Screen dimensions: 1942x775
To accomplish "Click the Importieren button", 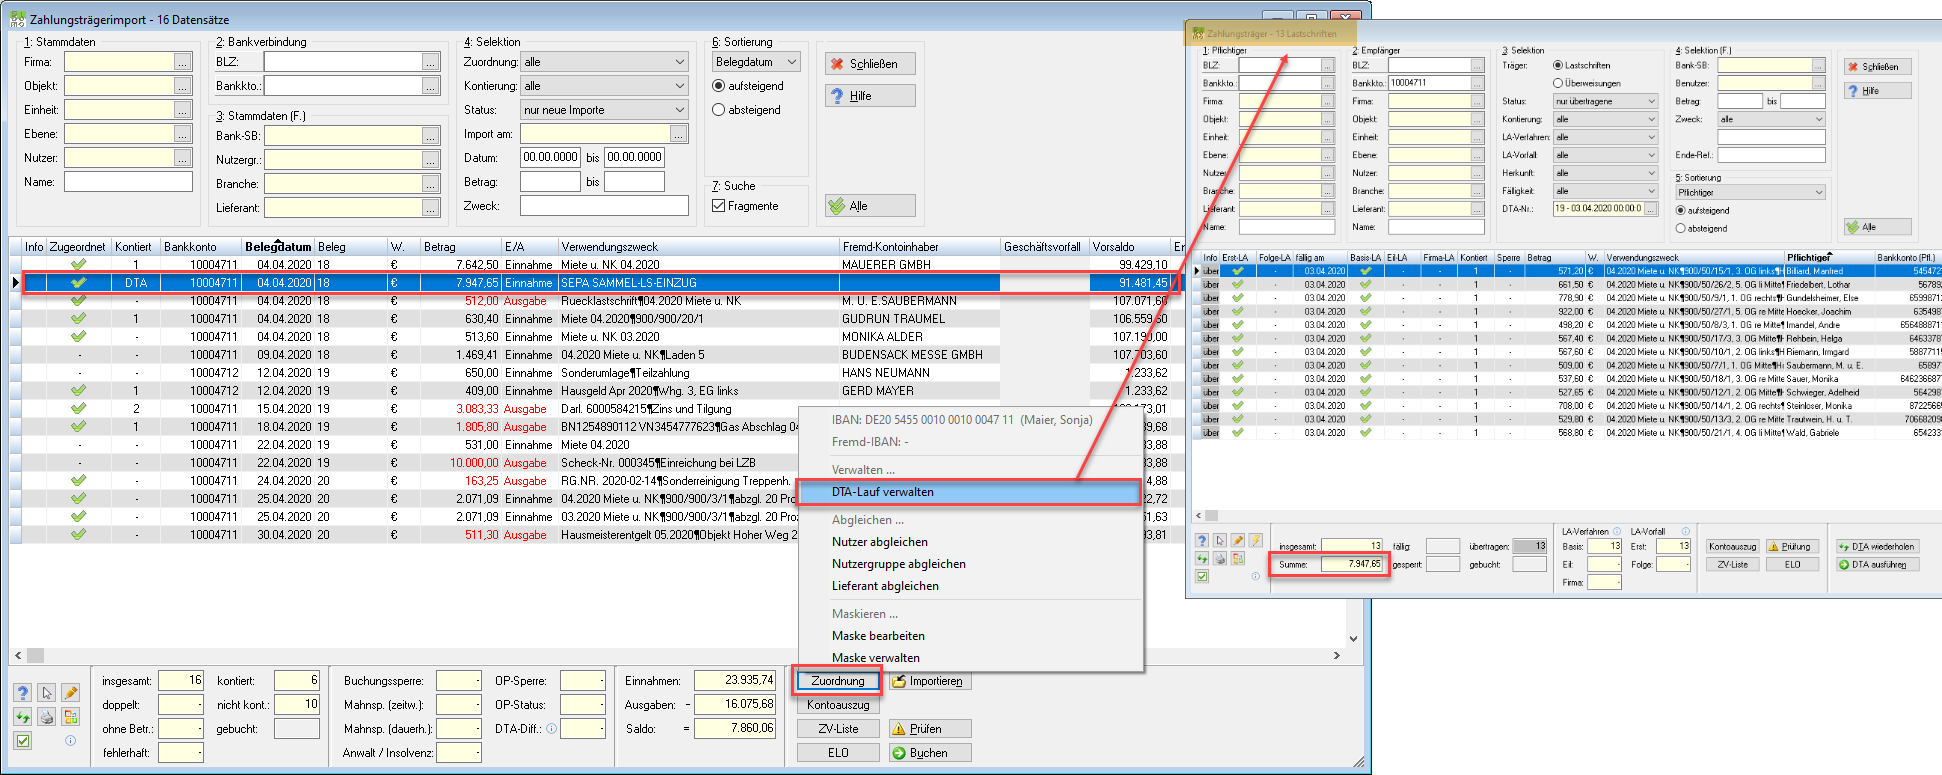I will 929,681.
